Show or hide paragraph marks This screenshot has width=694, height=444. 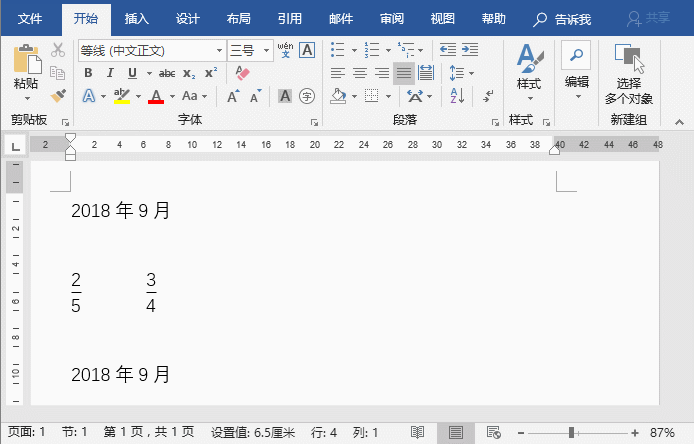point(488,96)
